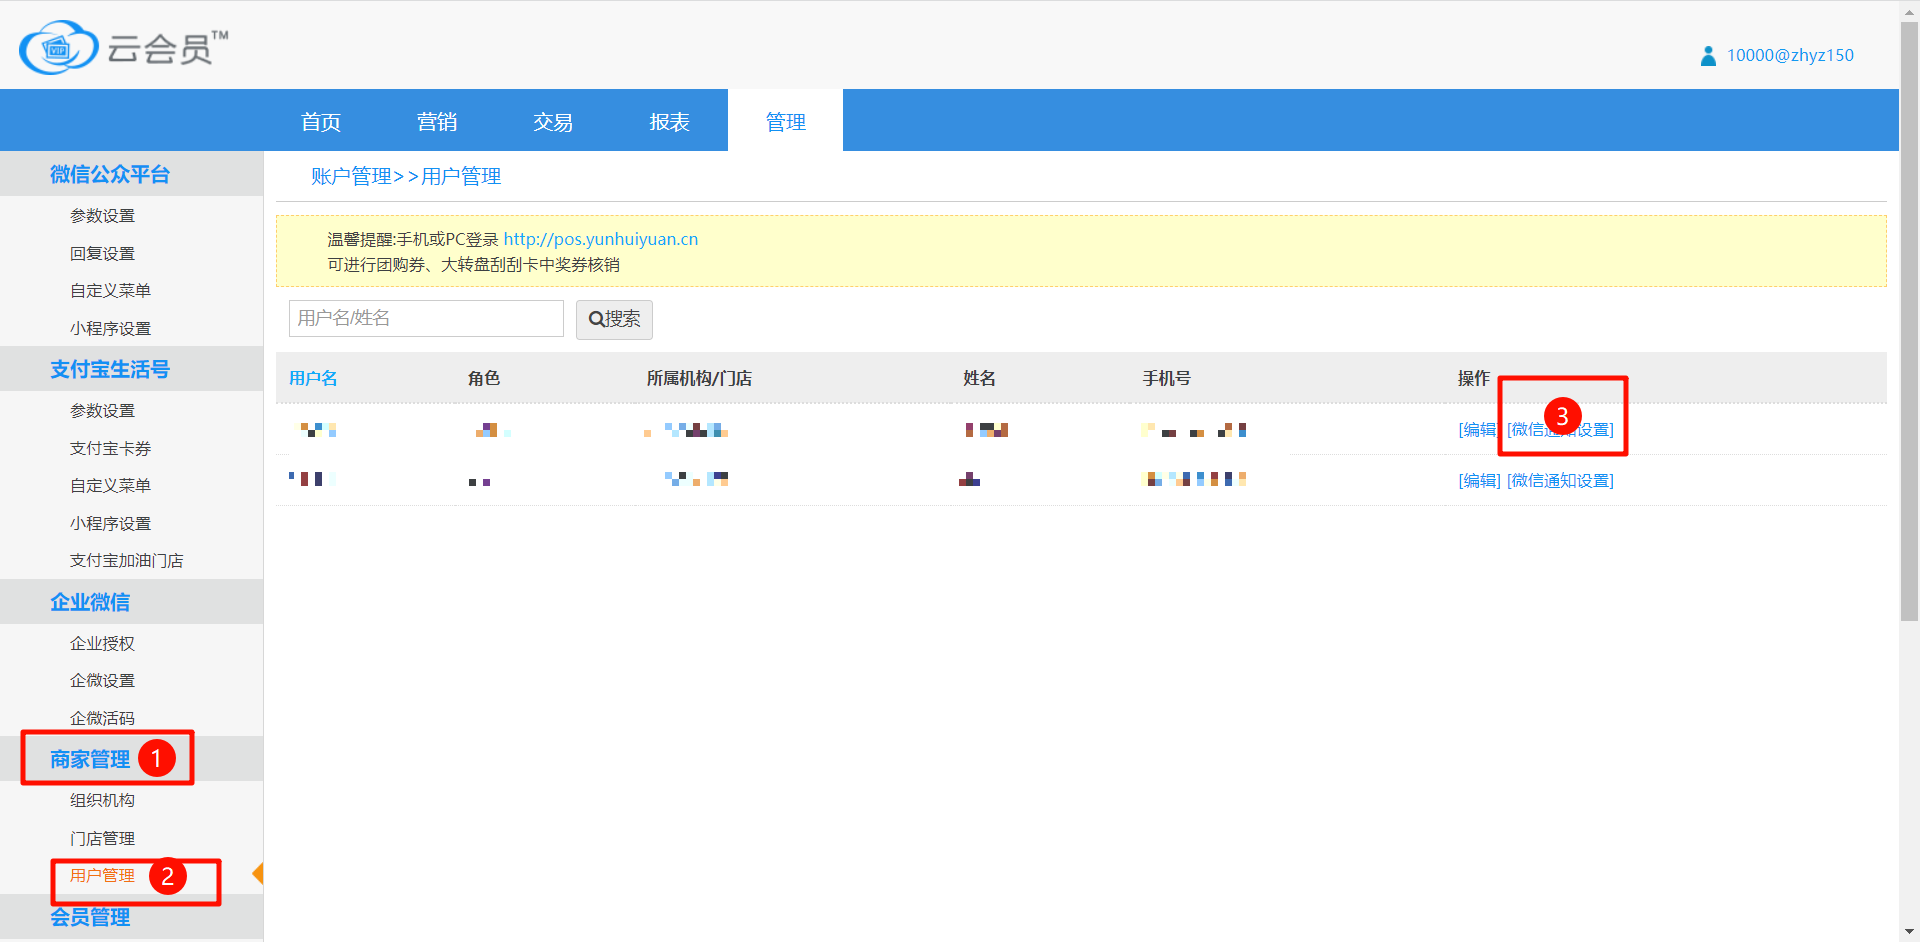Click the user avatar icon beside 10000@zhyz150

point(1708,56)
